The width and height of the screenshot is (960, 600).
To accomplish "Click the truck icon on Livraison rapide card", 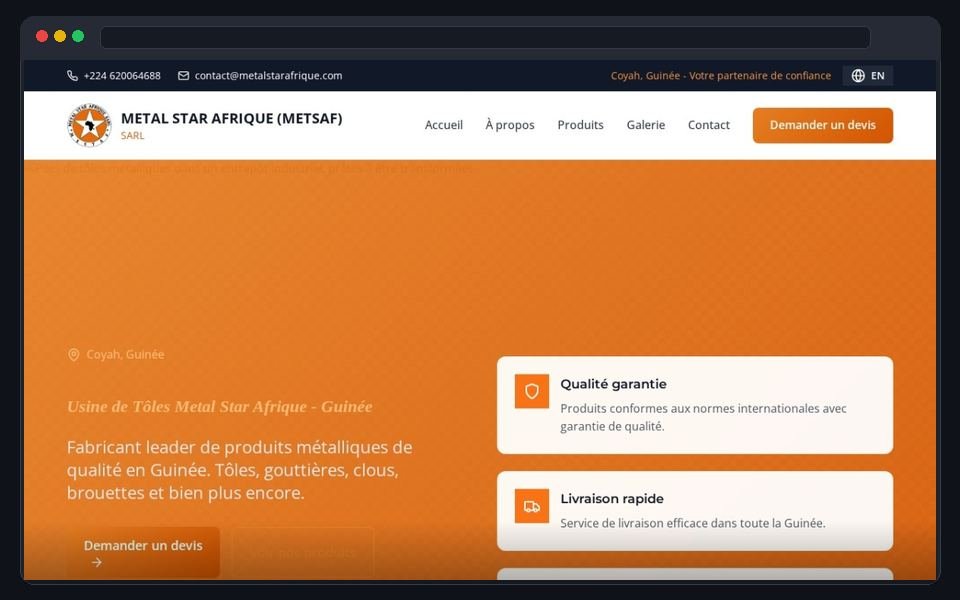I will [532, 506].
